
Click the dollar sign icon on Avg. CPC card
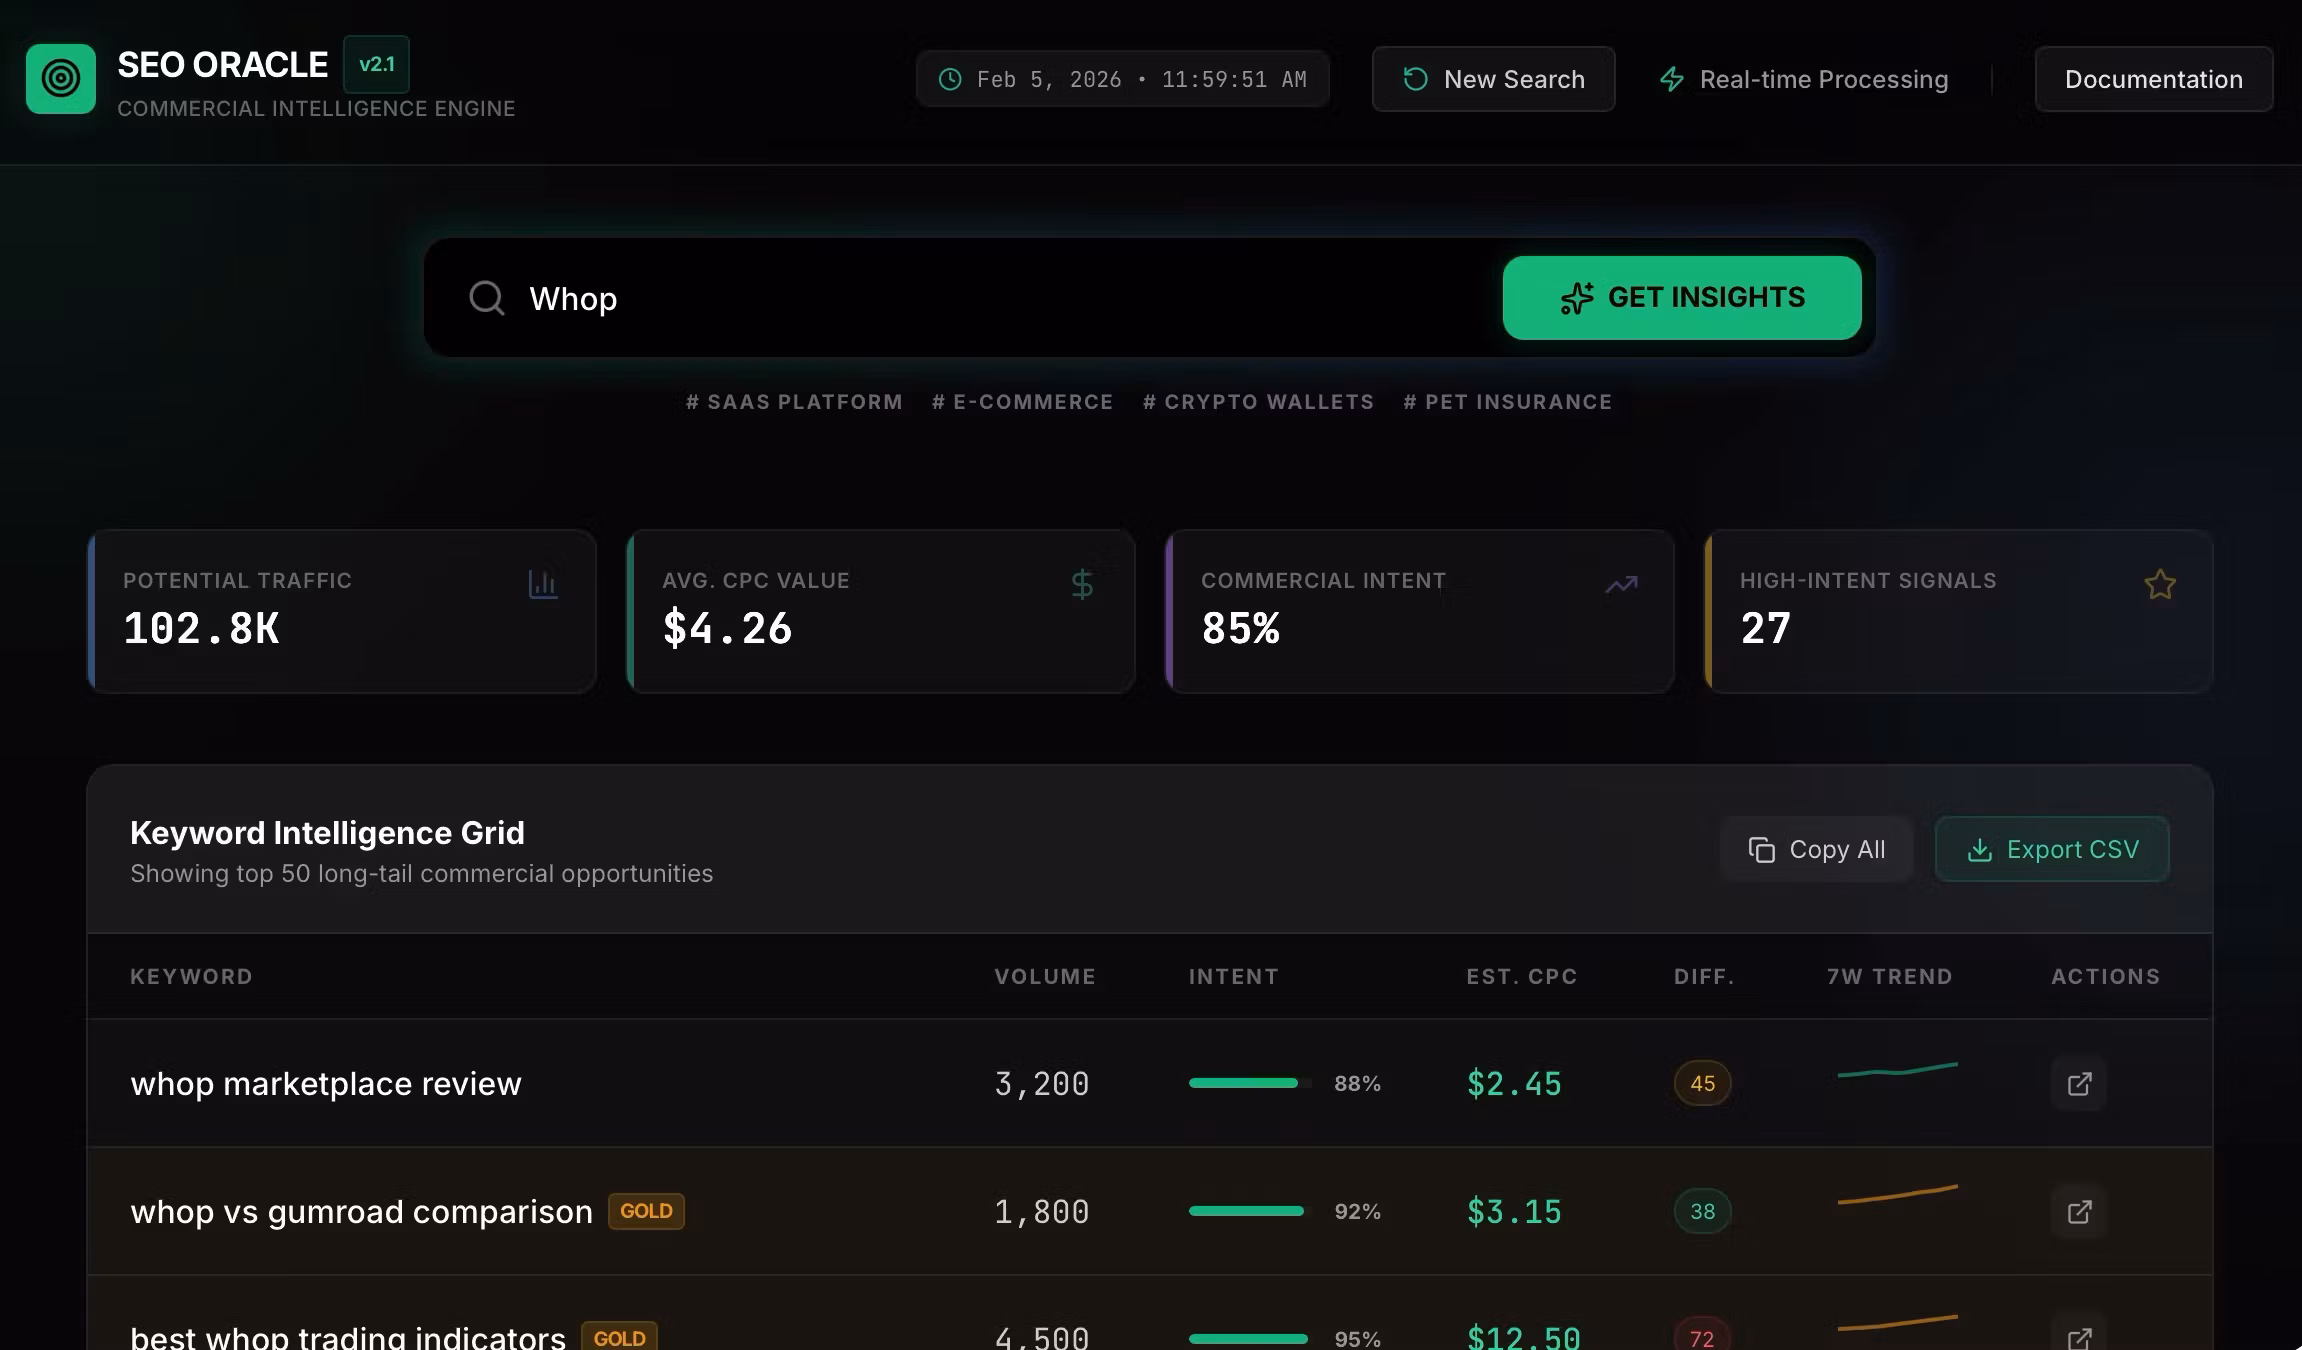click(x=1082, y=584)
